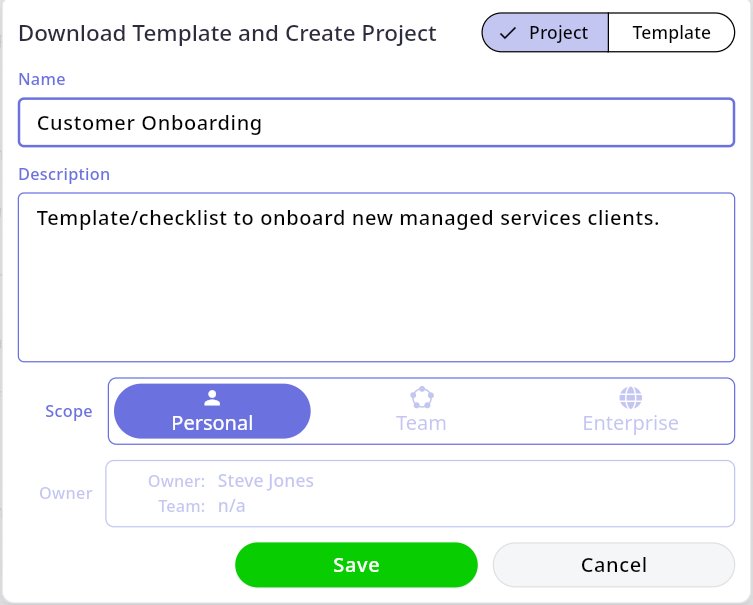Click the checkmark icon on Project toggle

[x=507, y=33]
